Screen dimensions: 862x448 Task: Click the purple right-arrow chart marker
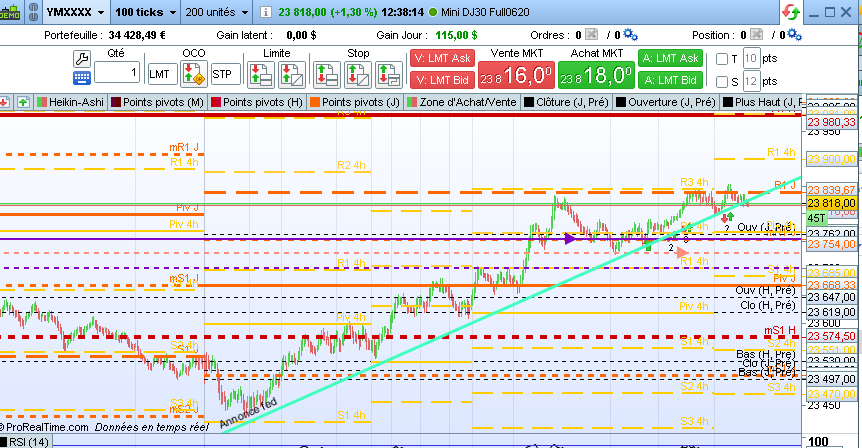[x=570, y=239]
